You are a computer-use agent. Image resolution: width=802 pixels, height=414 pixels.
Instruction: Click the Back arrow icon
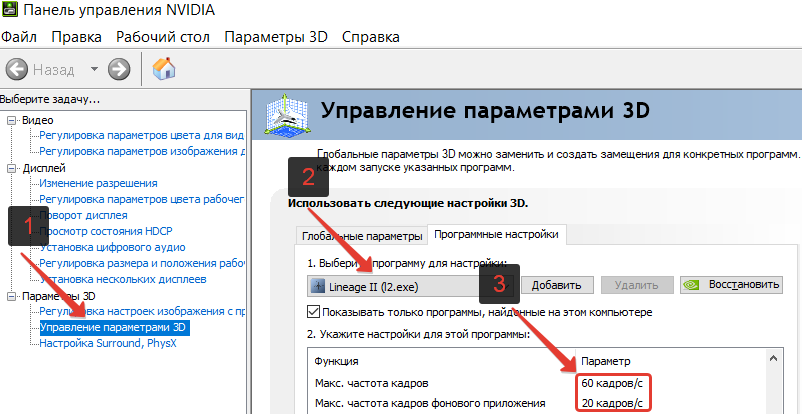pyautogui.click(x=17, y=69)
